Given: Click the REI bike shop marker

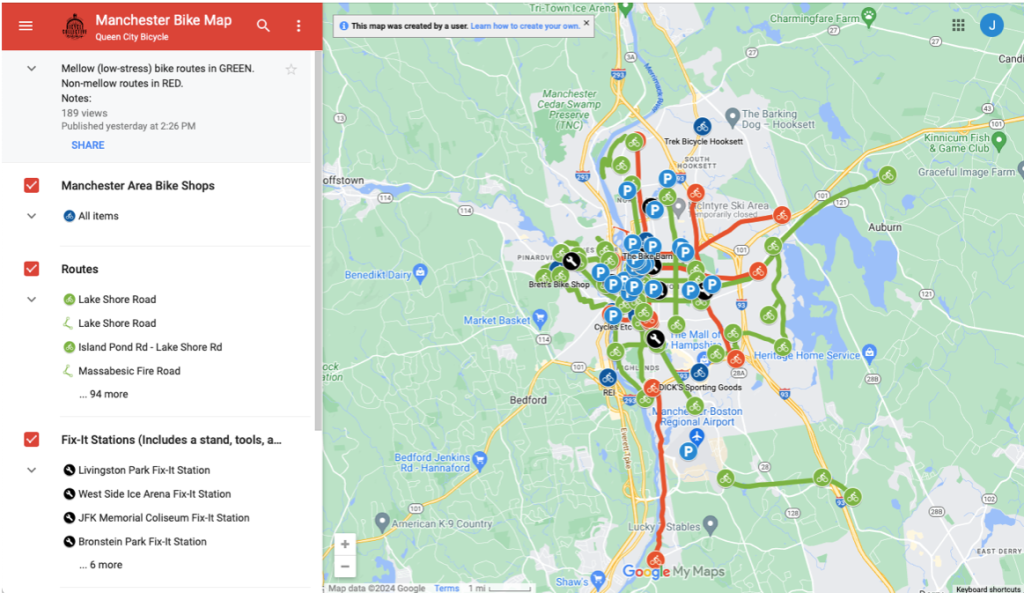Looking at the screenshot, I should (x=608, y=377).
